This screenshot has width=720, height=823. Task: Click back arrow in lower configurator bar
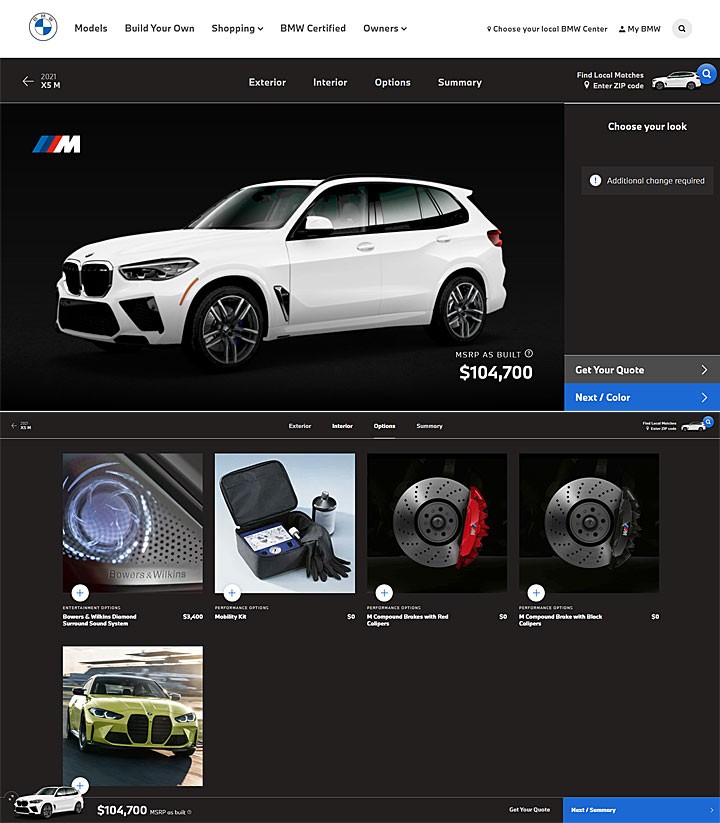point(14,426)
